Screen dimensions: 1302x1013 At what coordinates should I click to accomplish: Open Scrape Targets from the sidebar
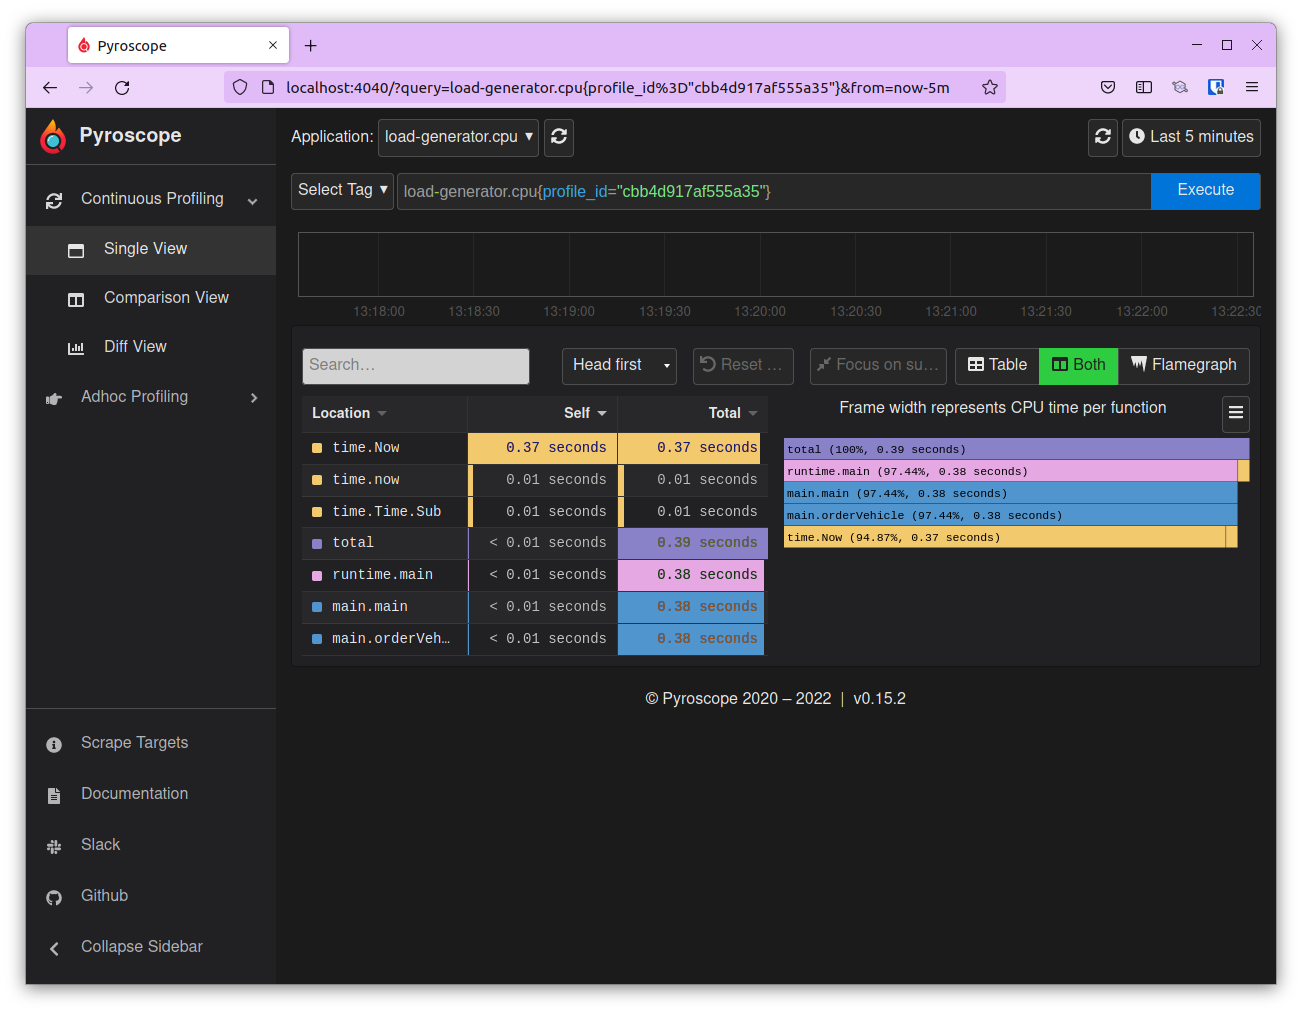pos(134,743)
